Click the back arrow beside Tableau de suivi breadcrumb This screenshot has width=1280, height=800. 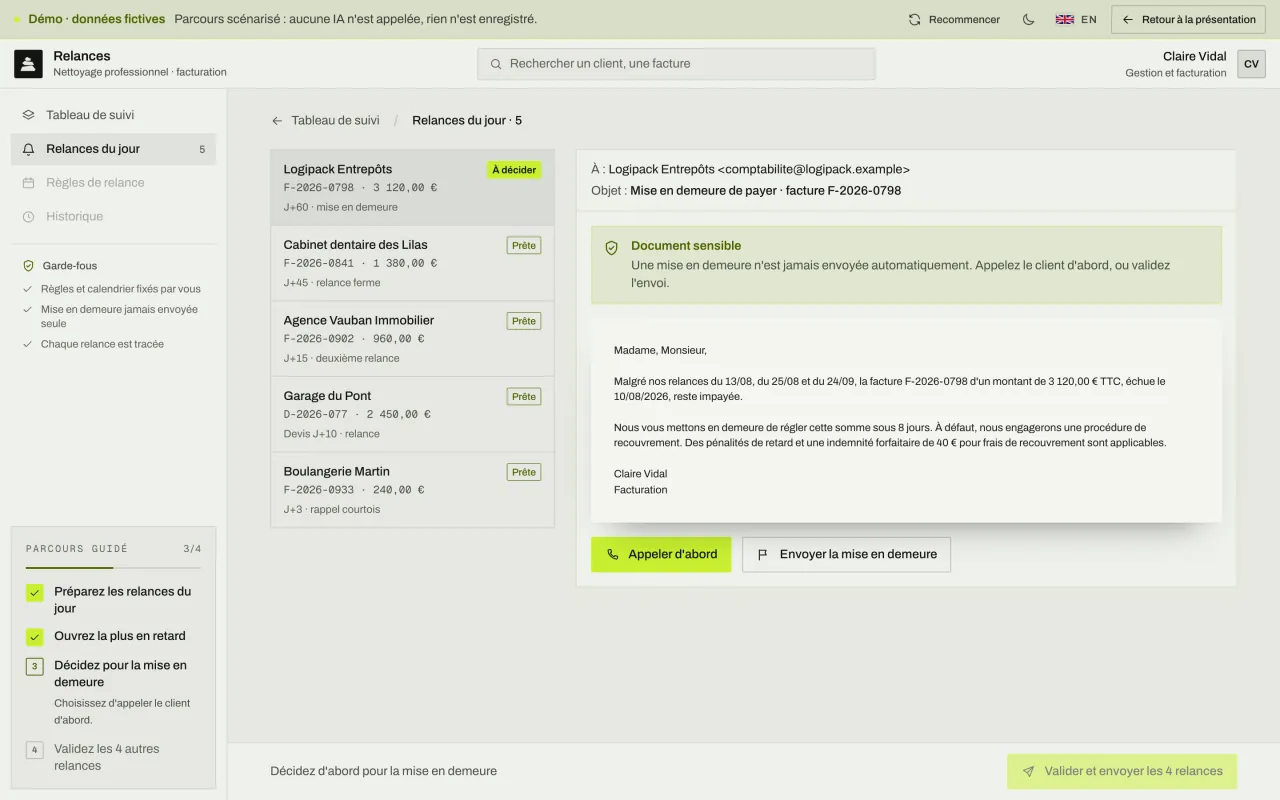click(x=277, y=121)
